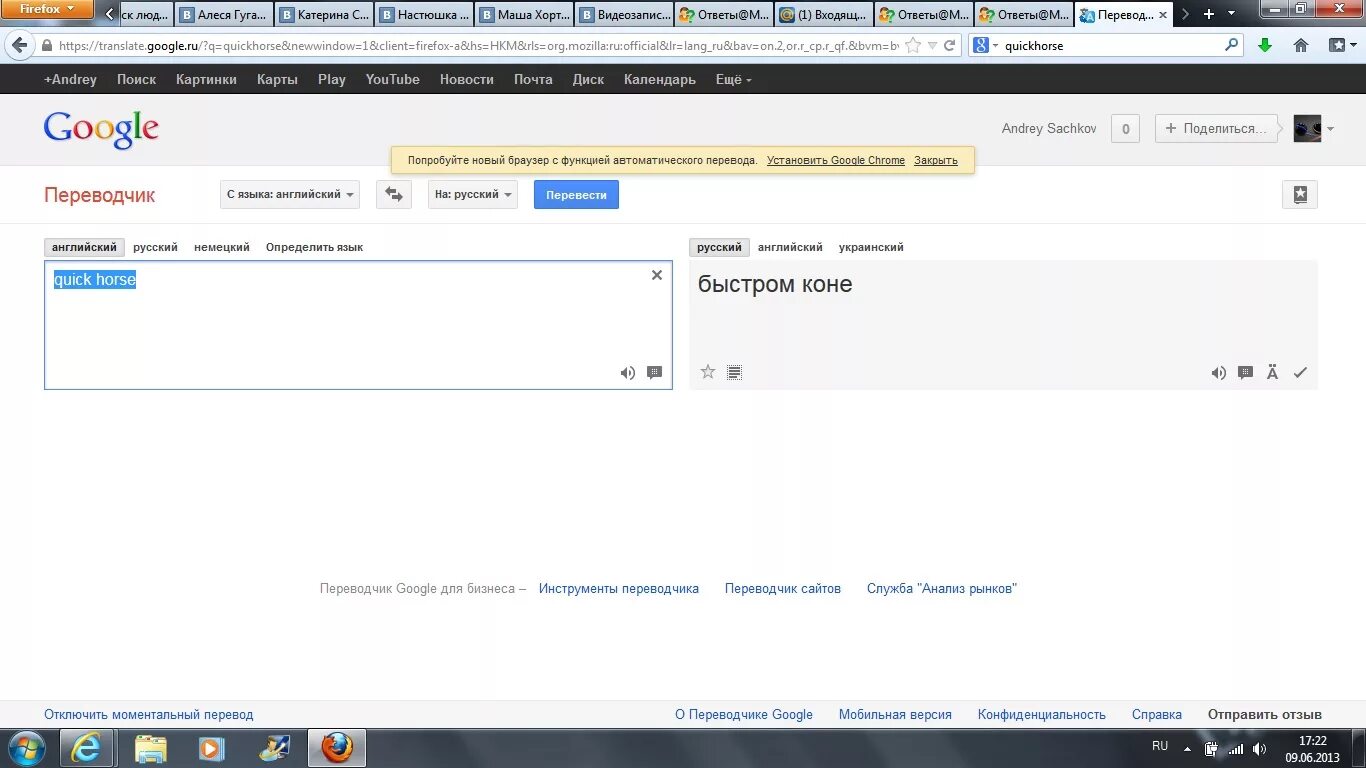
Task: Click Отключить моментальный перевод link
Action: [x=149, y=714]
